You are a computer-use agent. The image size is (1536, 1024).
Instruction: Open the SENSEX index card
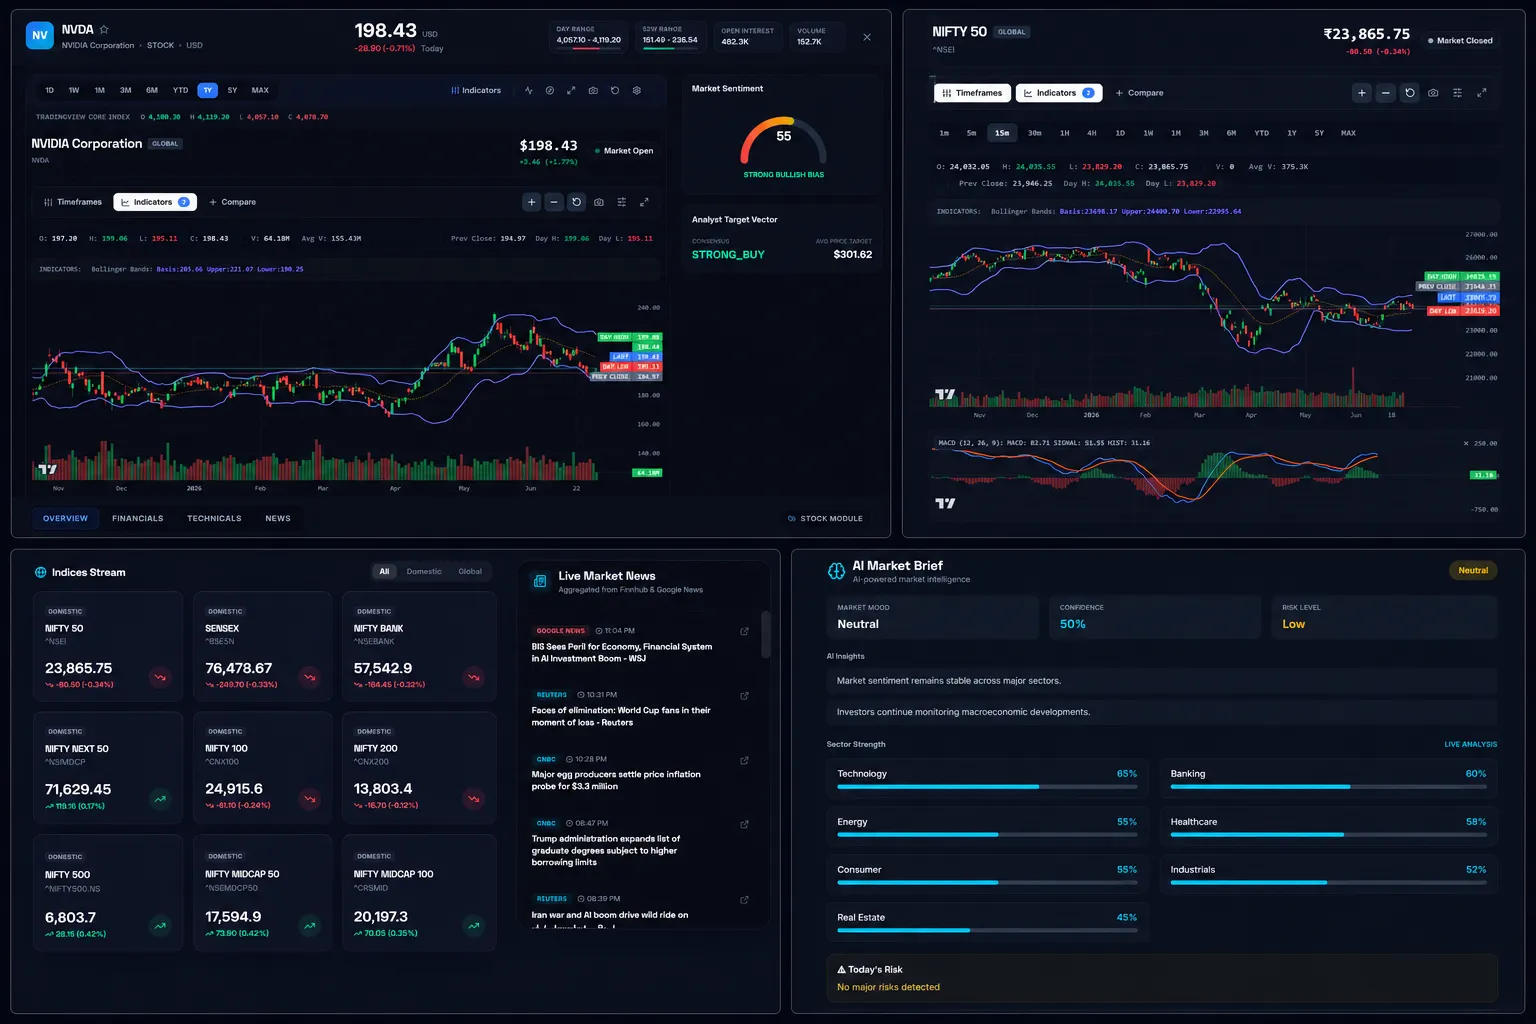point(265,646)
